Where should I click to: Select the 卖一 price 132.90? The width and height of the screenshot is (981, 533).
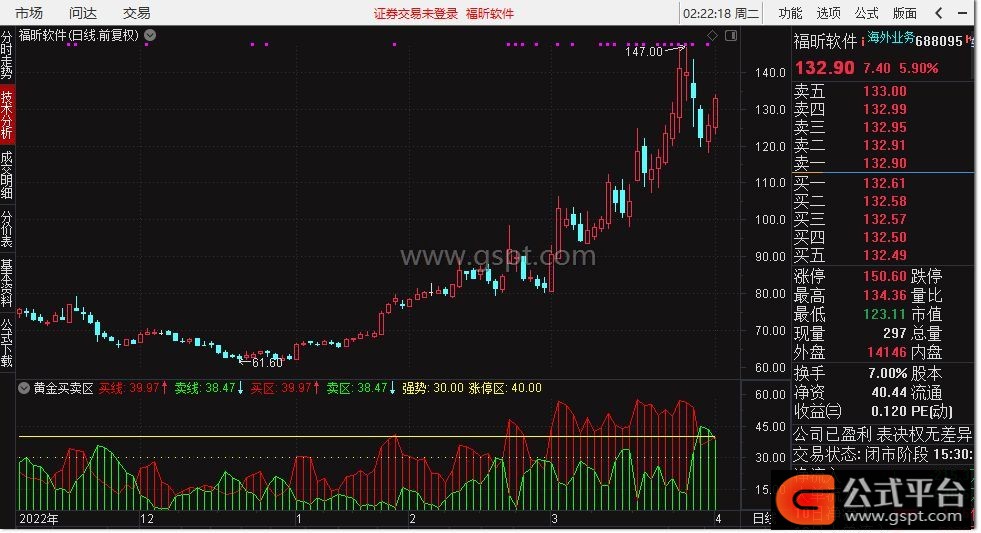(885, 164)
